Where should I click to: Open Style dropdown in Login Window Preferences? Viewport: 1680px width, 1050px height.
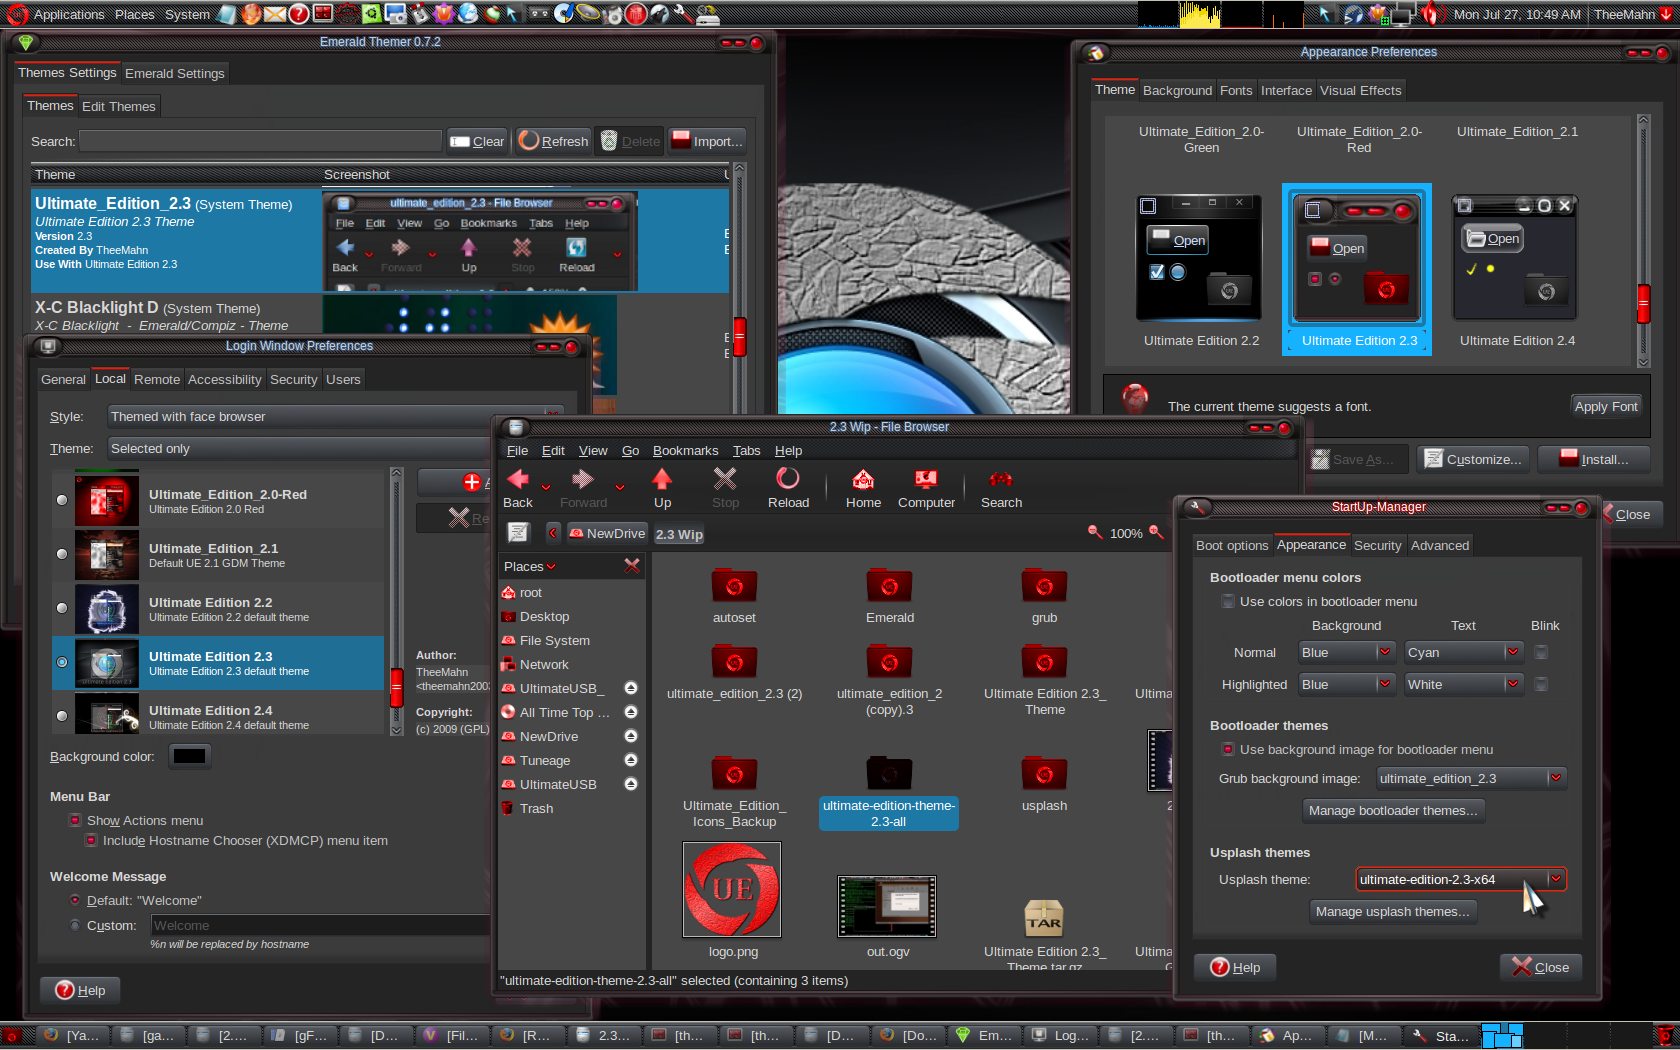(335, 416)
